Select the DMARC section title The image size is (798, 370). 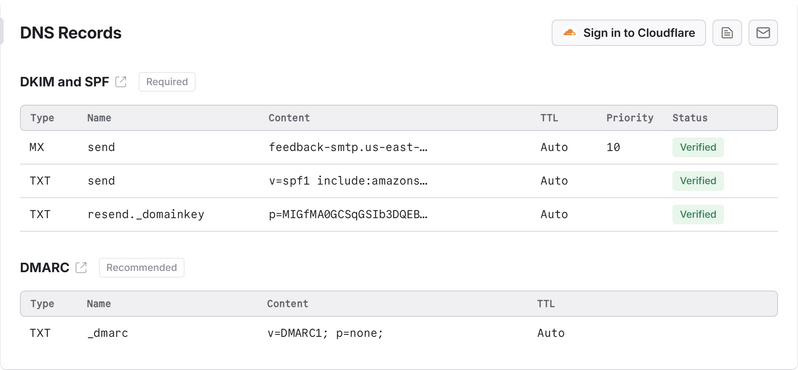pyautogui.click(x=44, y=268)
